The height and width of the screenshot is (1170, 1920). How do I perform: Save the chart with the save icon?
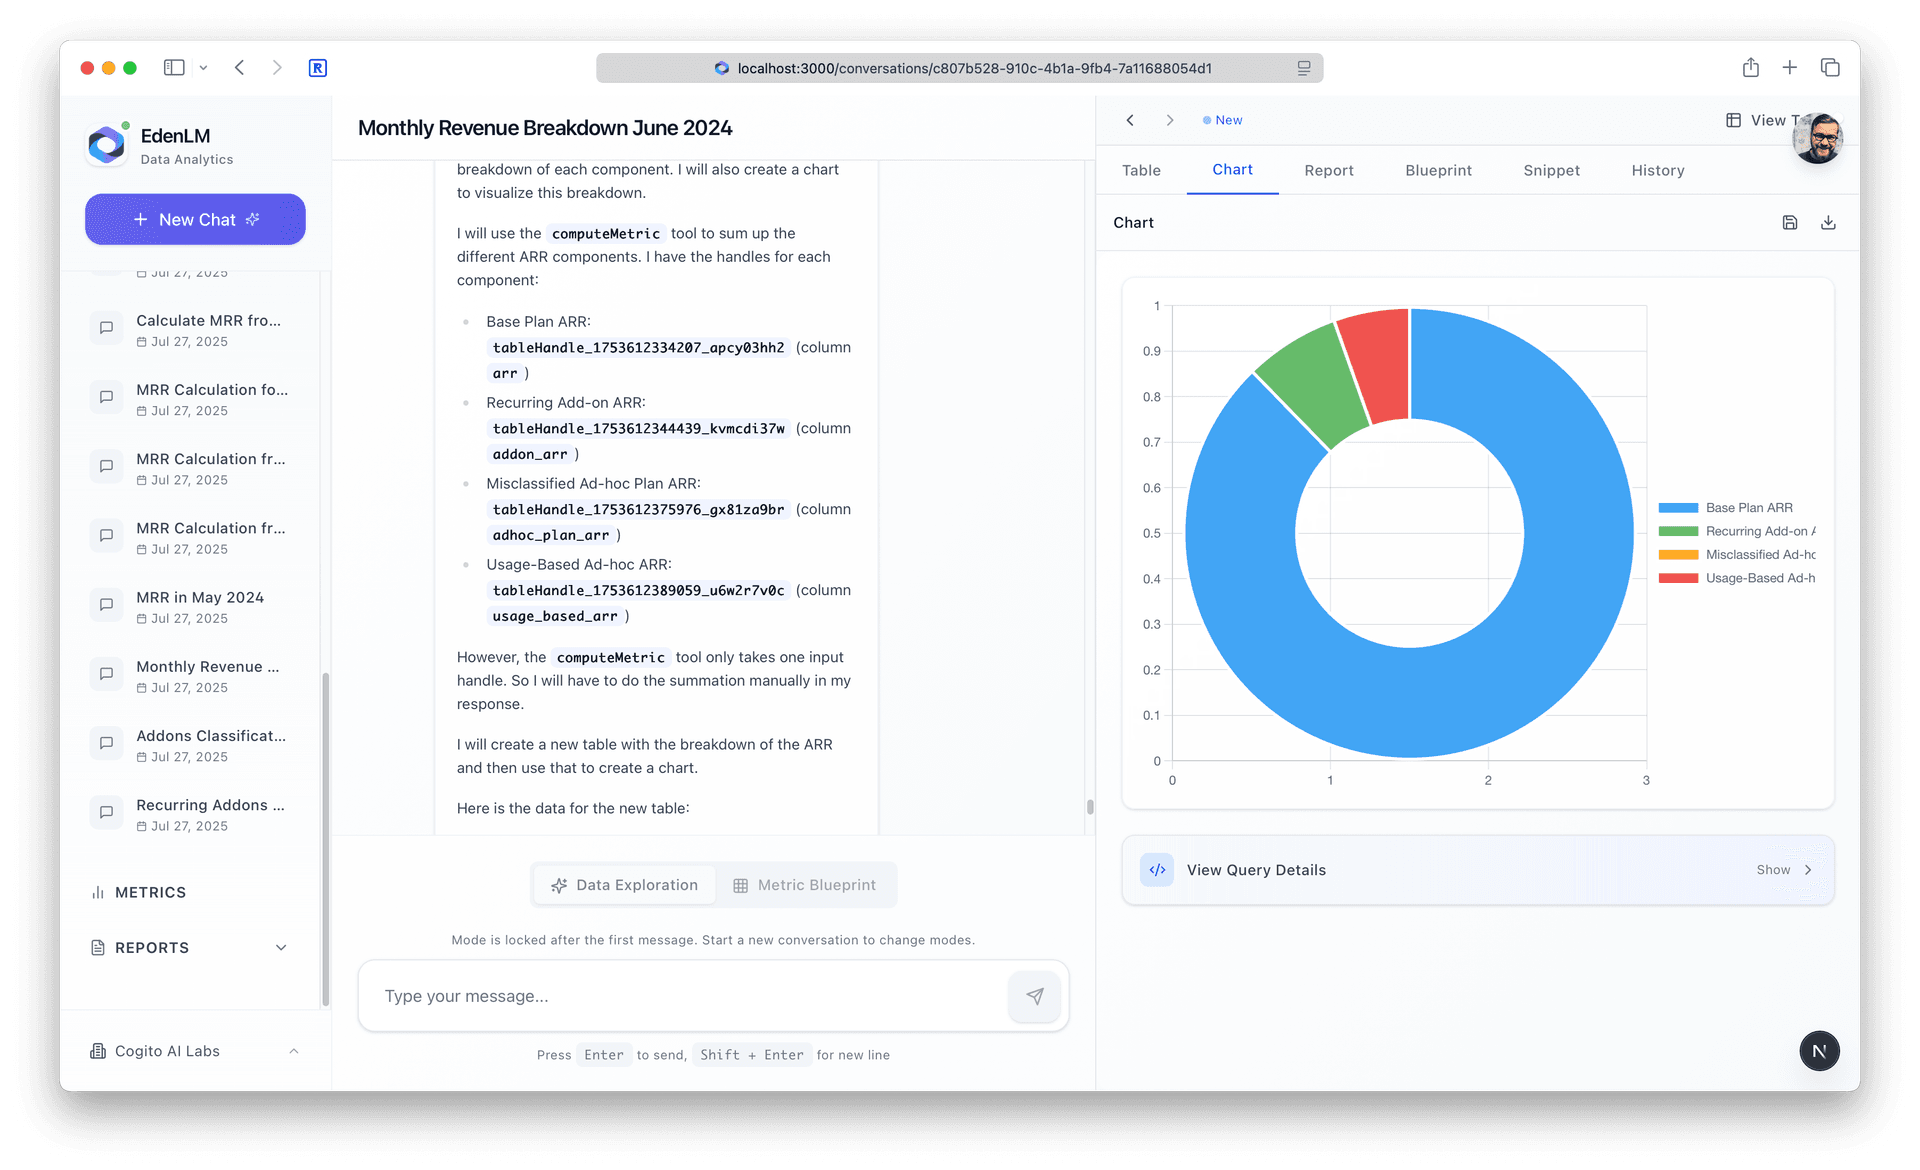[x=1790, y=222]
